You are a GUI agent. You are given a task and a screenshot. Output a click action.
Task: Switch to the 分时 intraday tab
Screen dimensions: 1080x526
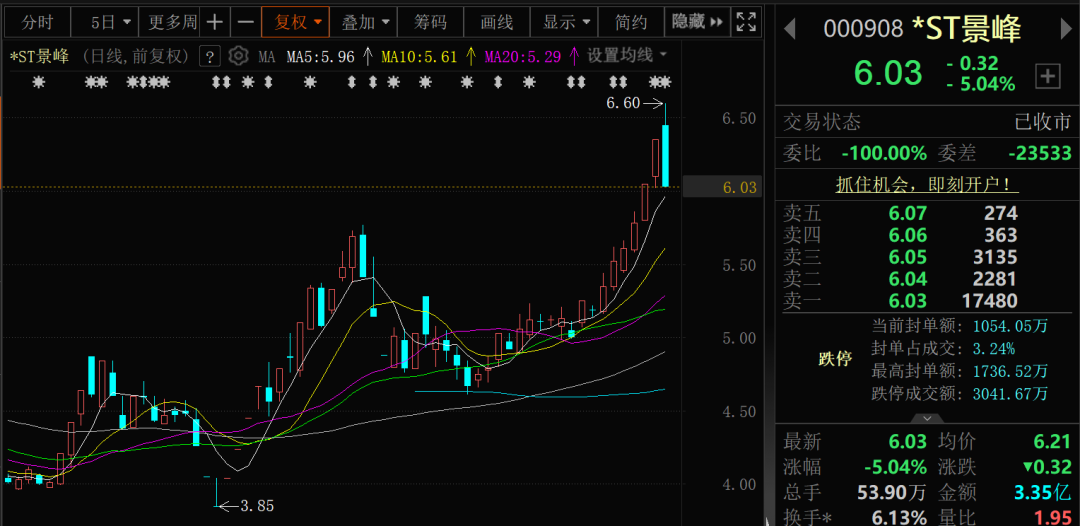[38, 22]
